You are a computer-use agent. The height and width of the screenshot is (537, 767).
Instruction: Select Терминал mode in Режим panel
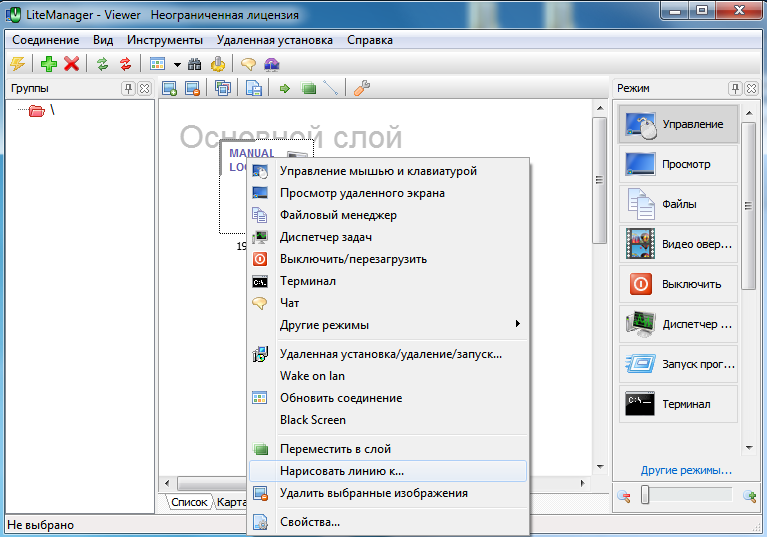coord(678,404)
